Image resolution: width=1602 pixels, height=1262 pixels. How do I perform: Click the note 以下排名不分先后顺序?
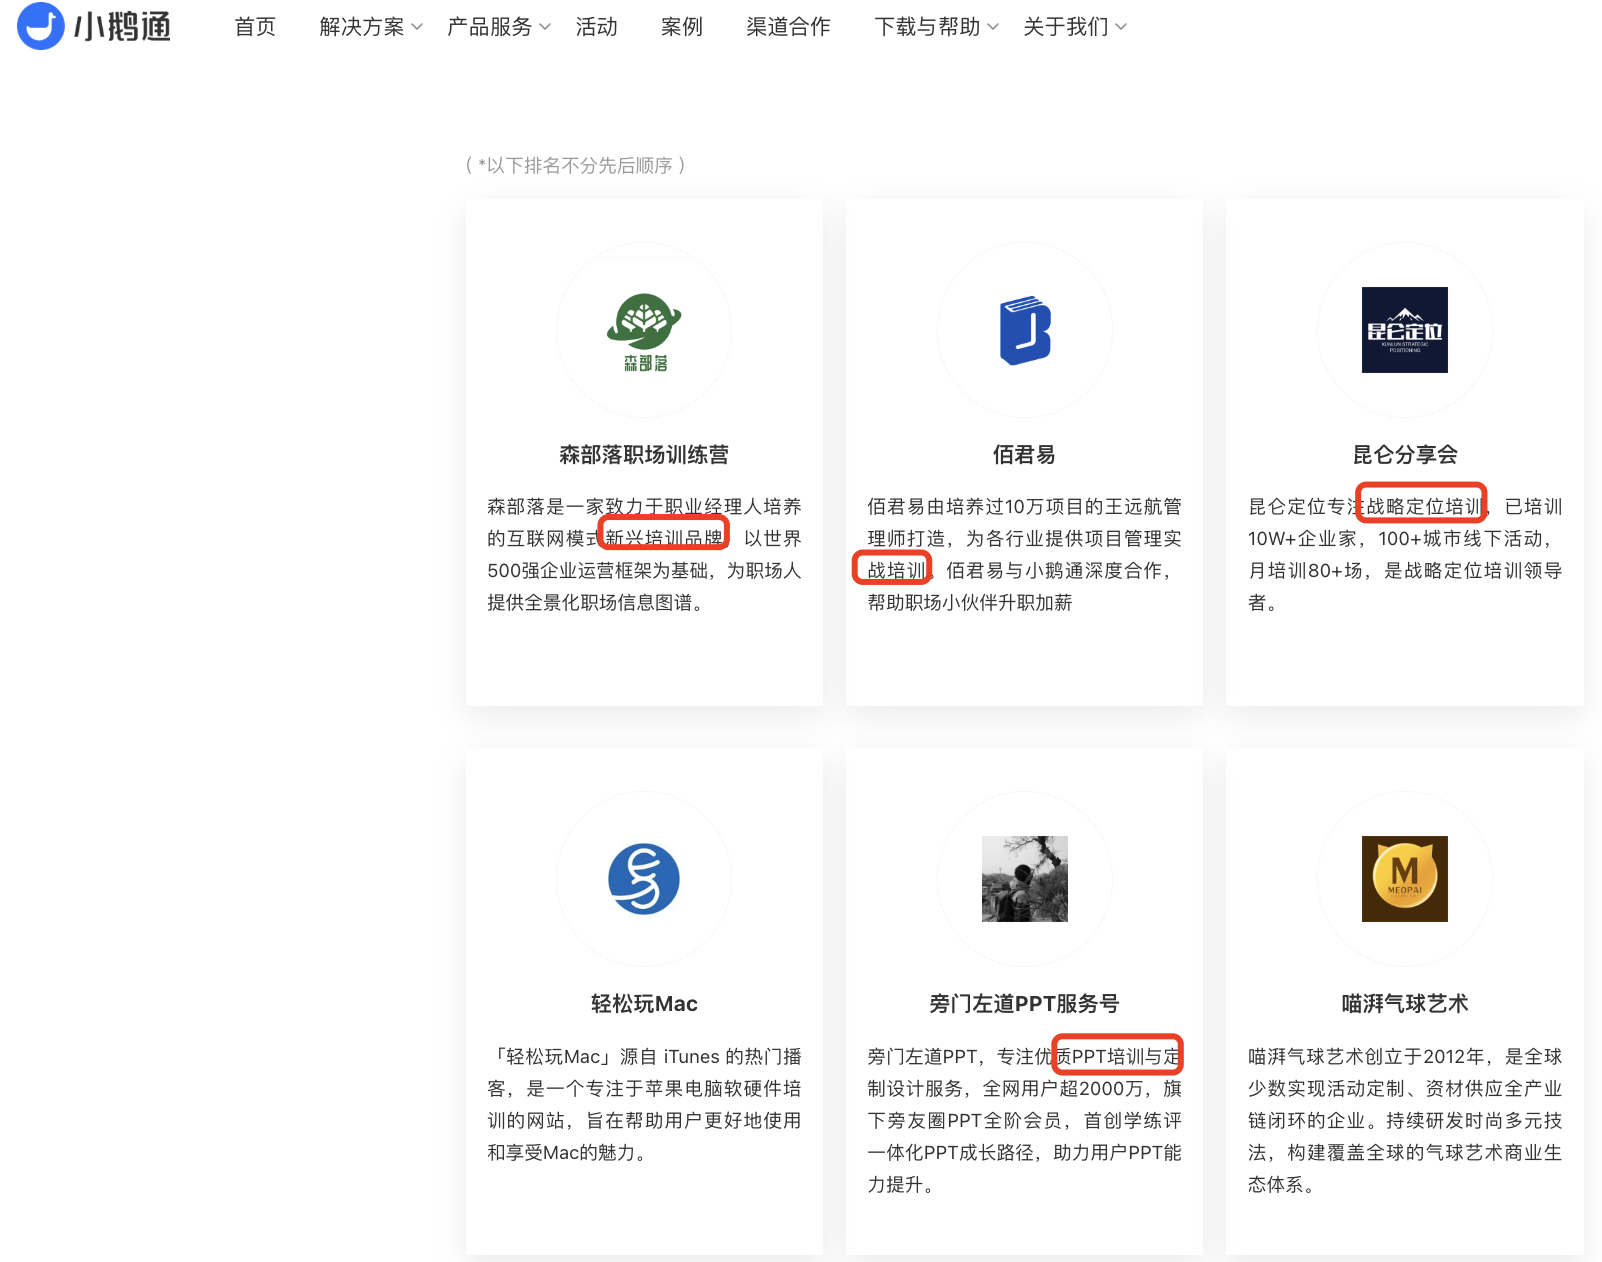(575, 165)
